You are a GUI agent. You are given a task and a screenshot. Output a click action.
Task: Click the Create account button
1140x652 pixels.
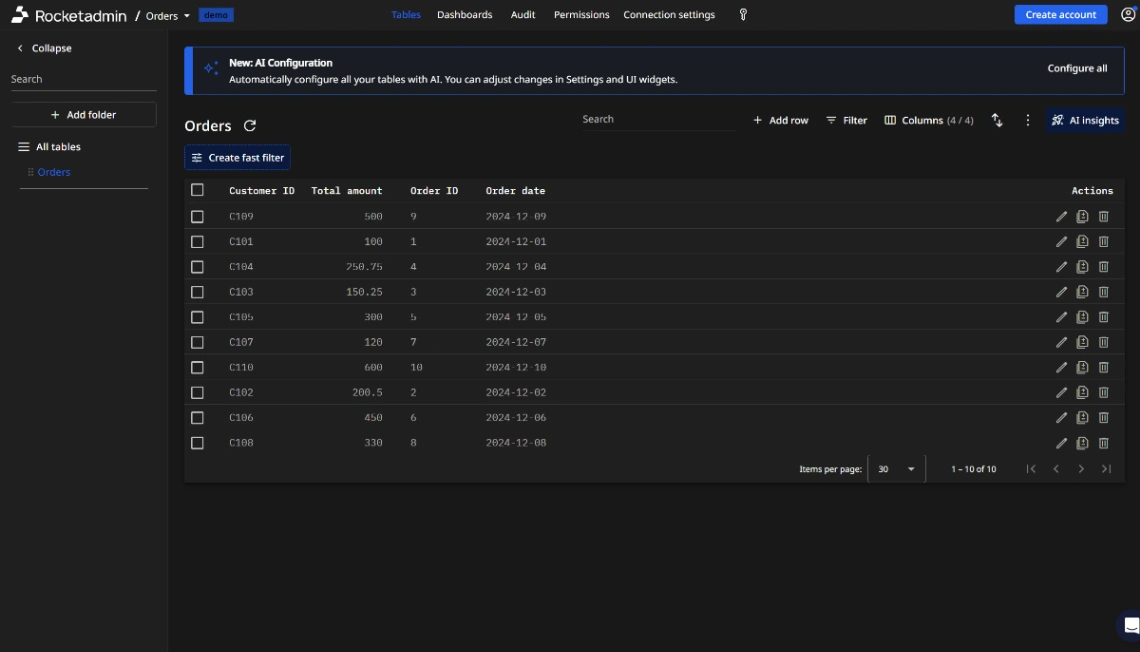click(x=1060, y=14)
